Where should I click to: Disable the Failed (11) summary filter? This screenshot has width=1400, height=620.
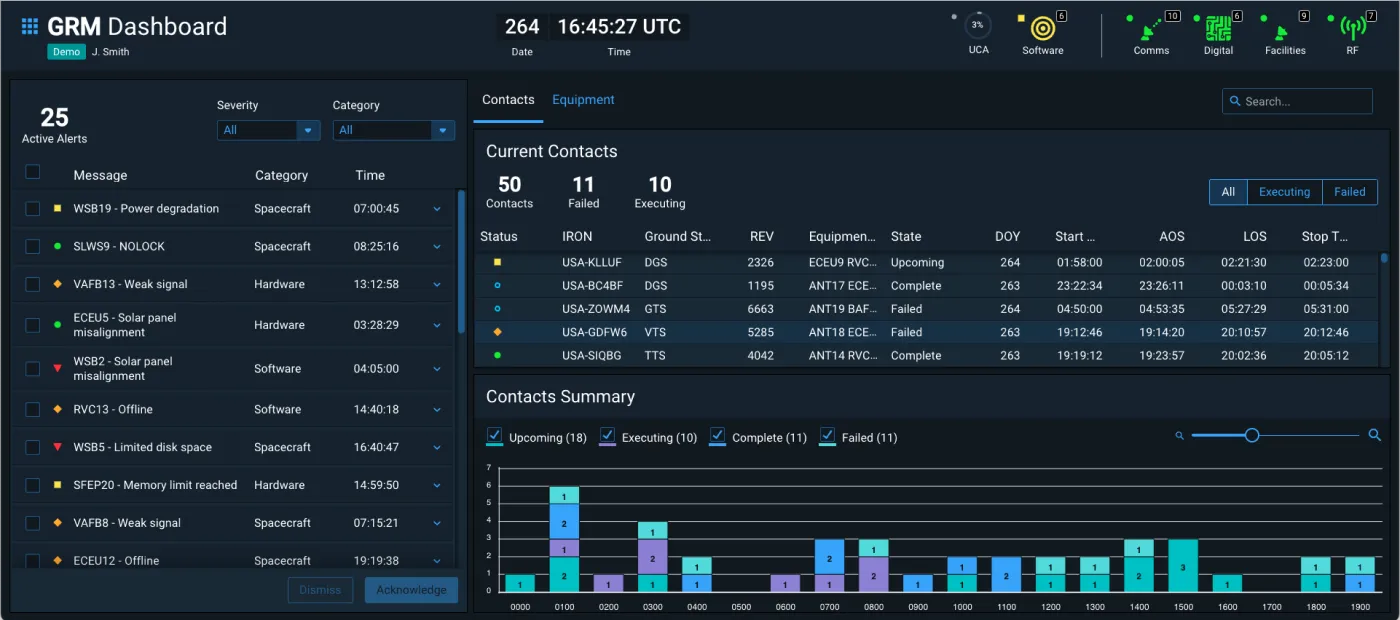[827, 437]
